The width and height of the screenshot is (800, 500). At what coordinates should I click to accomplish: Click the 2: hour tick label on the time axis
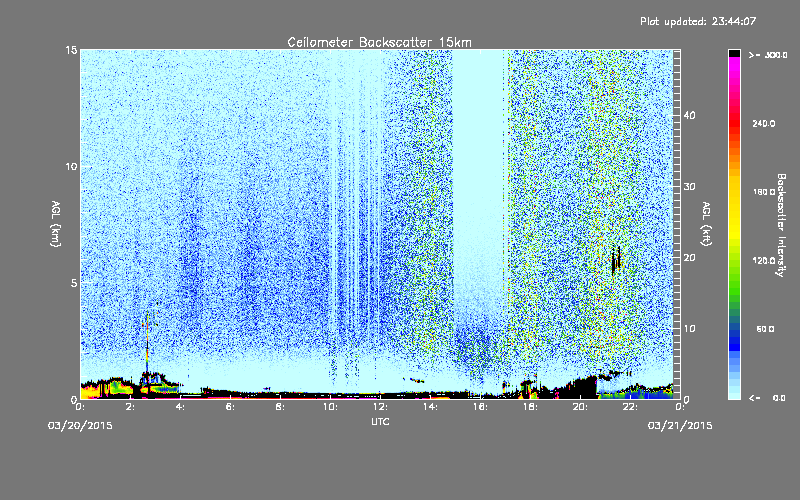(131, 407)
